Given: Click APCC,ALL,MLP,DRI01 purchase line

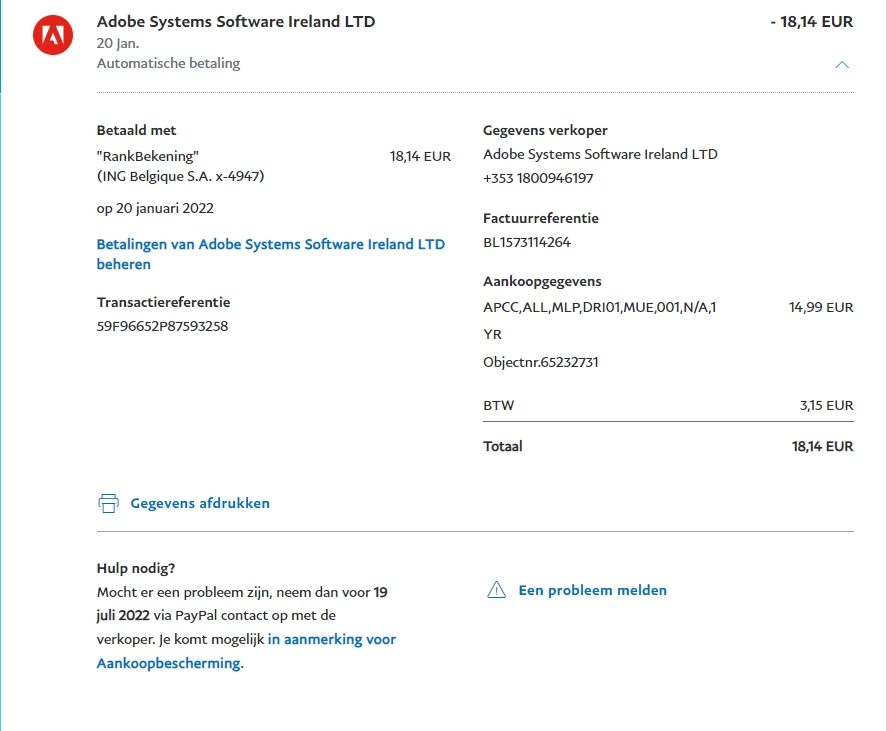Looking at the screenshot, I should coord(600,307).
